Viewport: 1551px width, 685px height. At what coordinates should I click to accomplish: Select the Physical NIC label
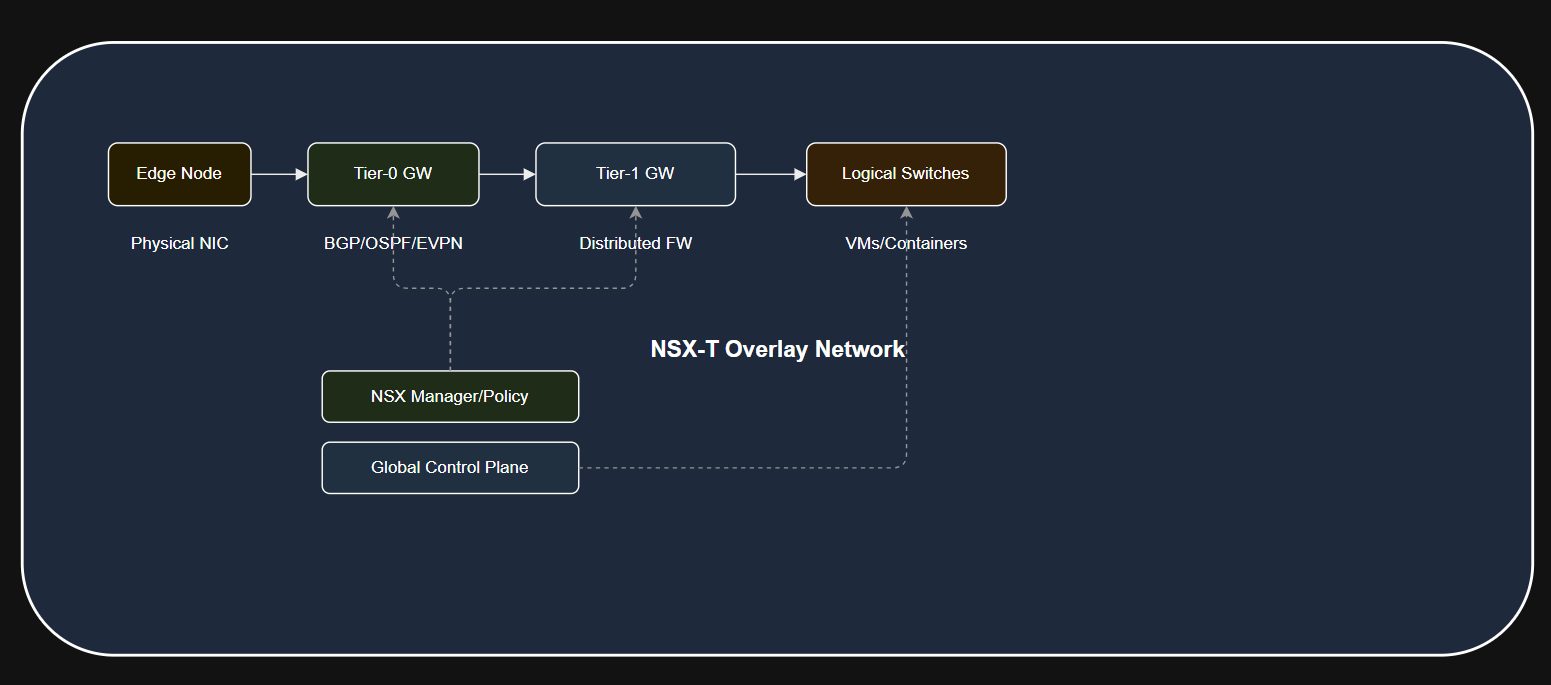coord(180,244)
